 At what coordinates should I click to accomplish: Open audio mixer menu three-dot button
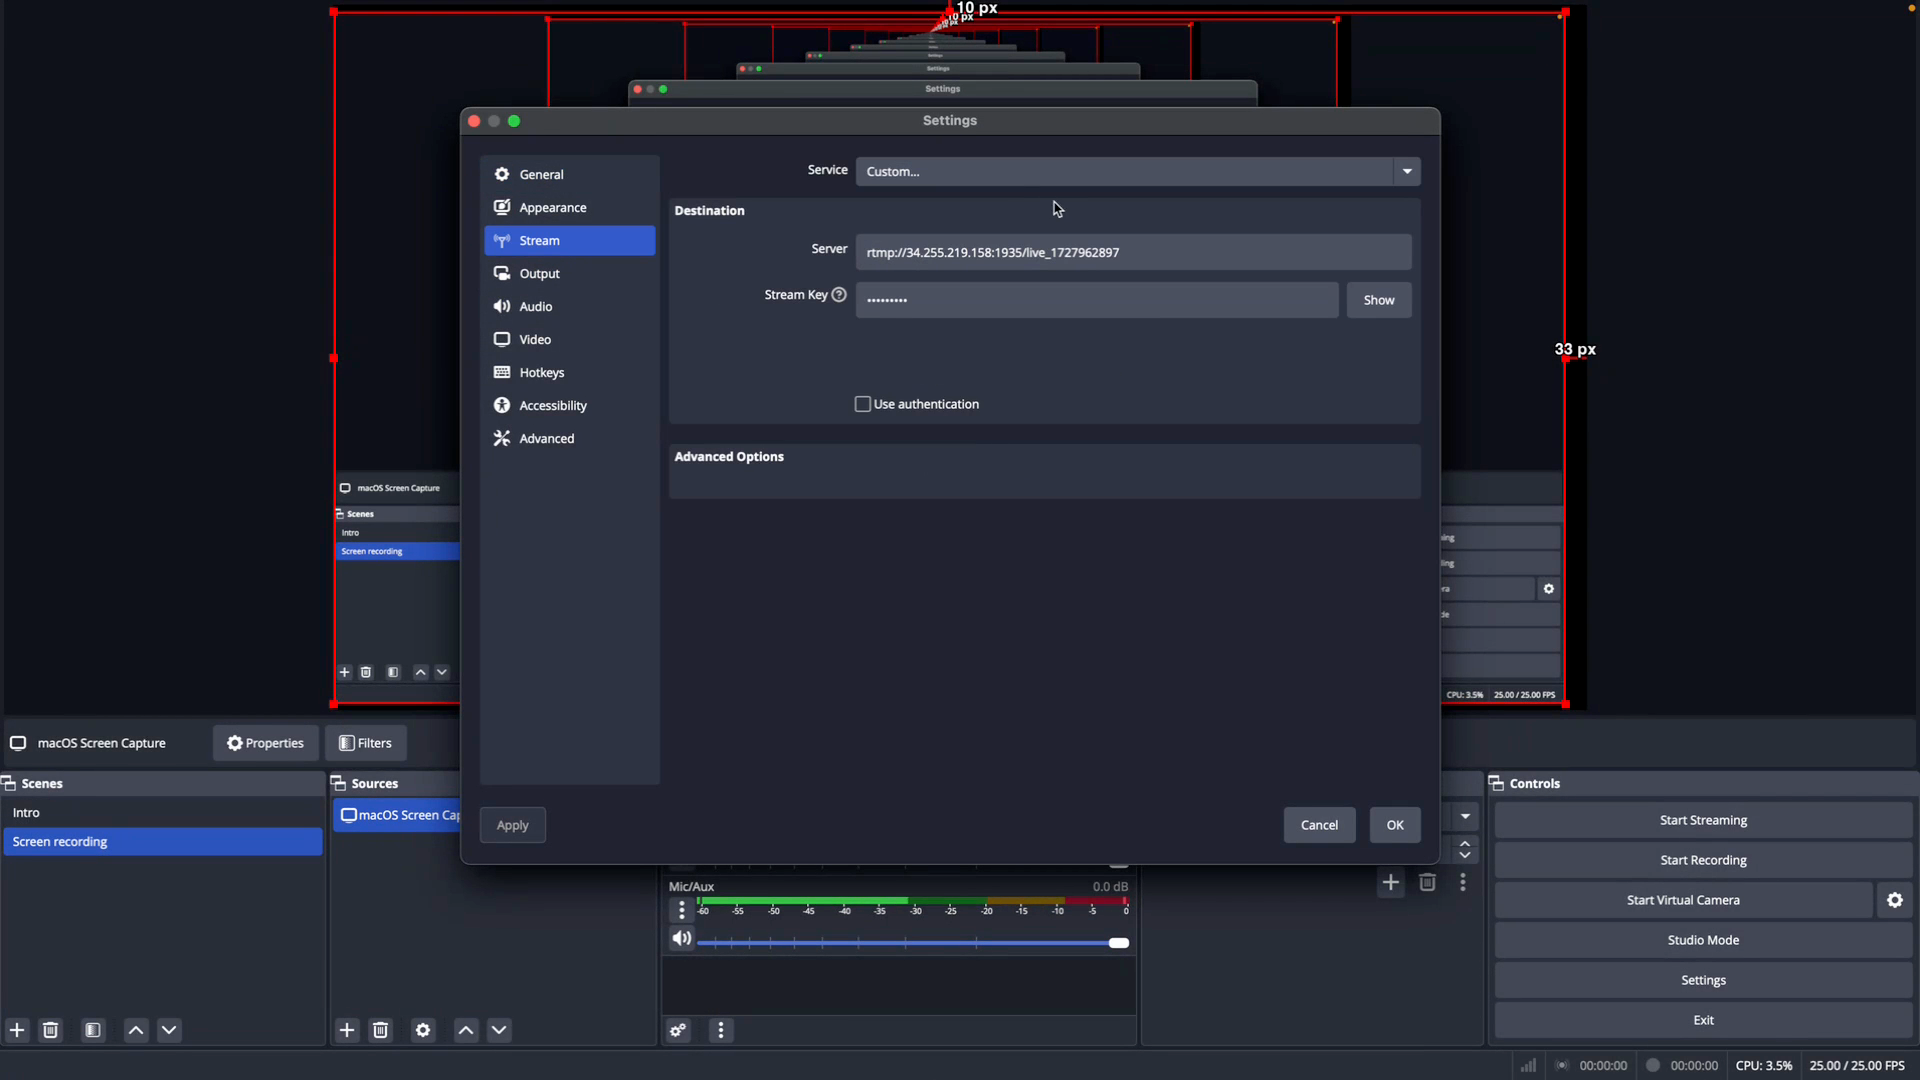[x=721, y=1031]
